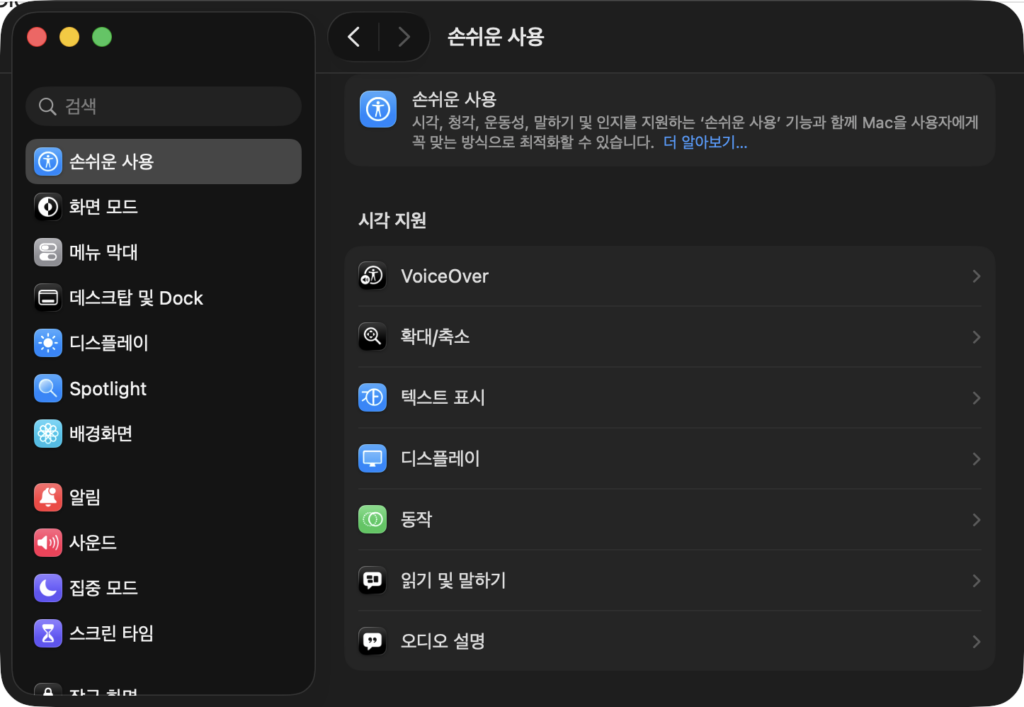Click the 배경화면 flower icon
Viewport: 1024px width, 707px height.
48,433
